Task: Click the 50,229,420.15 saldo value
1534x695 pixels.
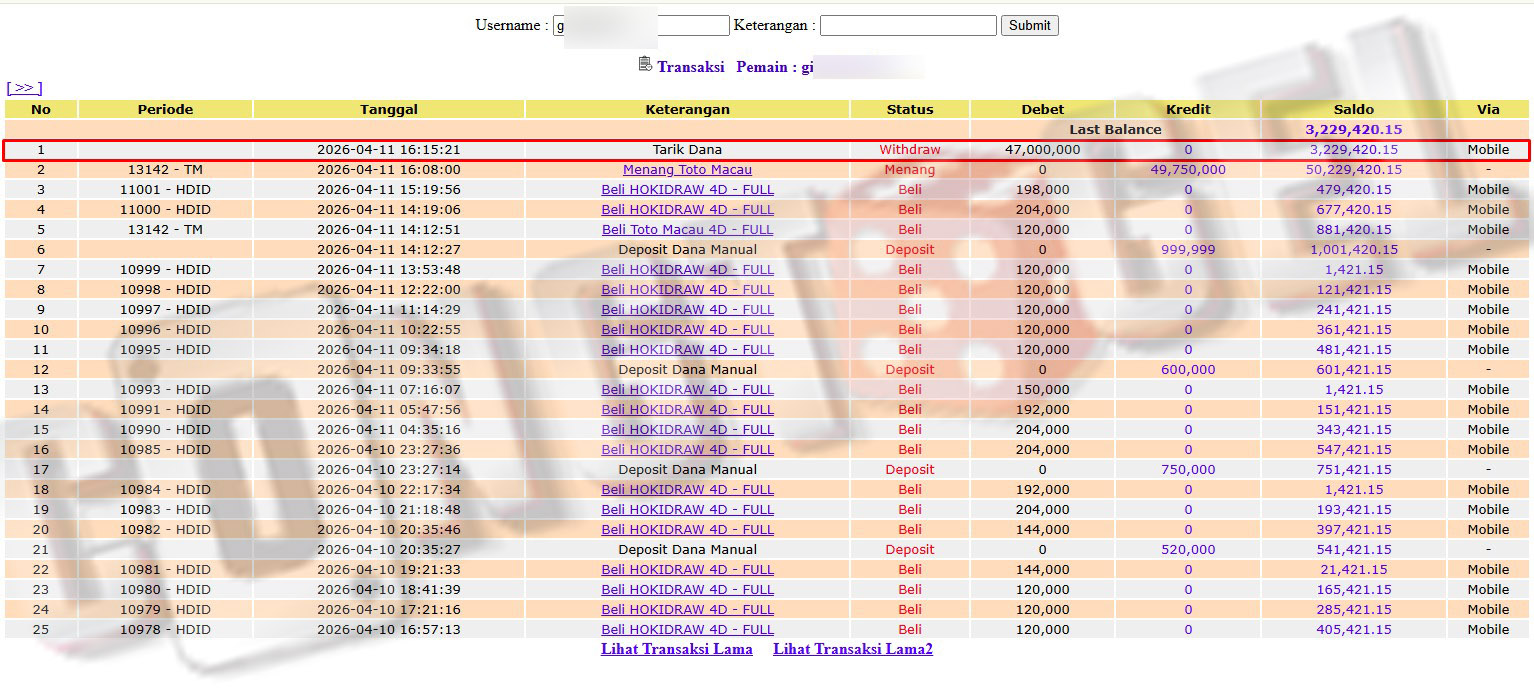Action: (x=1354, y=170)
